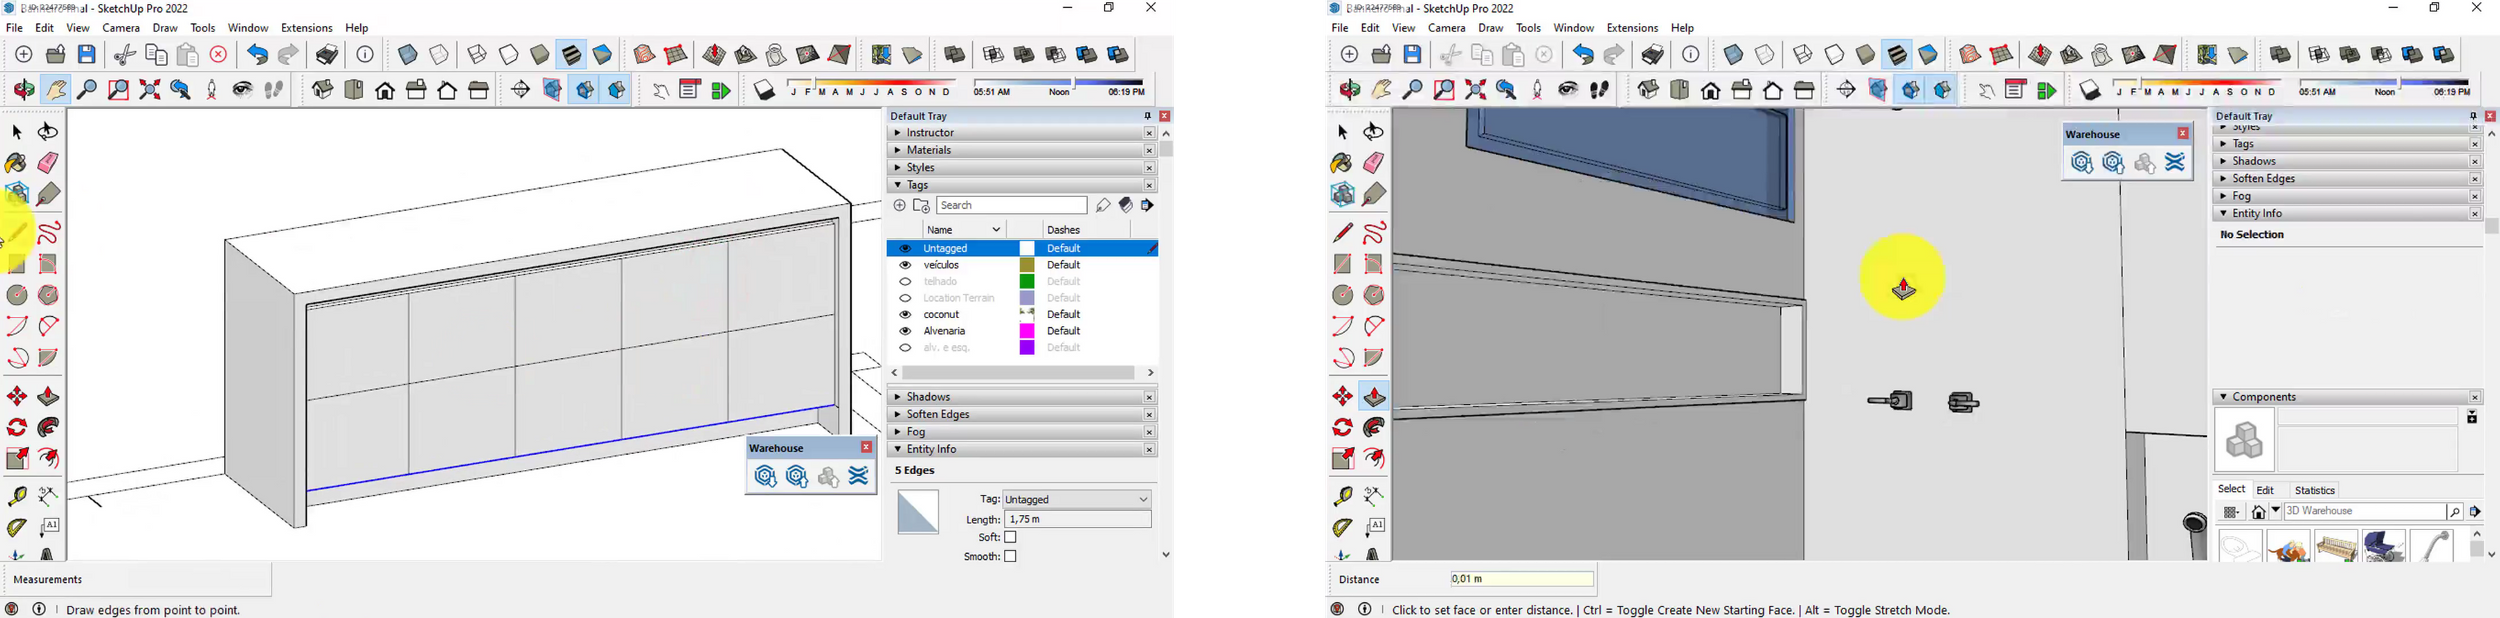The image size is (2500, 618).
Task: Pick the Rotate tool in left window
Action: [x=17, y=428]
